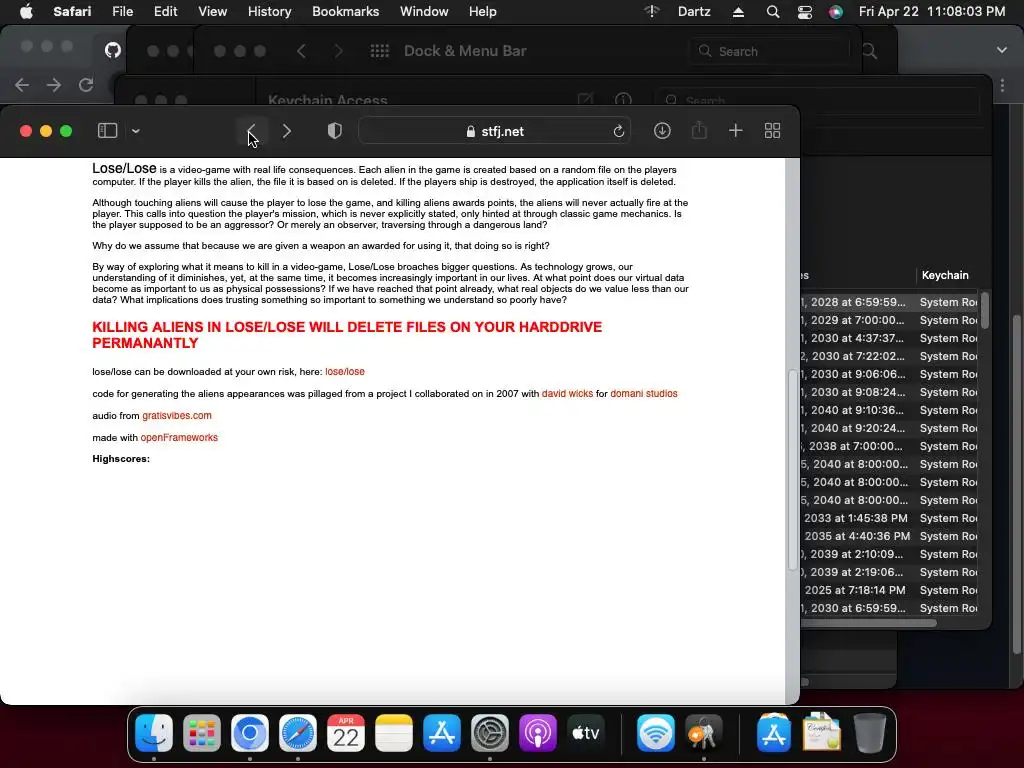
Task: Open the Help menu
Action: (x=483, y=12)
